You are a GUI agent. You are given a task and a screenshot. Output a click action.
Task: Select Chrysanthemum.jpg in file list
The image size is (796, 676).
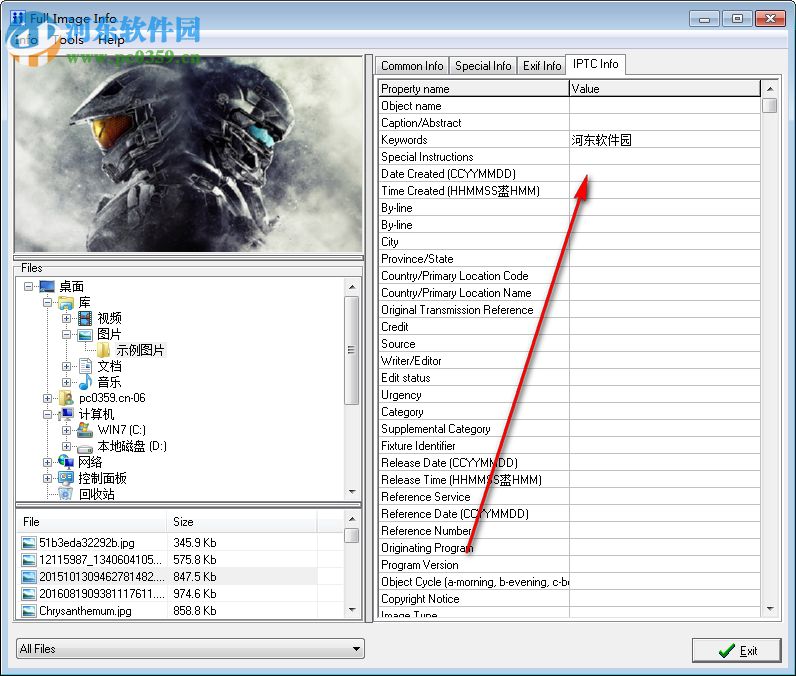click(x=85, y=611)
